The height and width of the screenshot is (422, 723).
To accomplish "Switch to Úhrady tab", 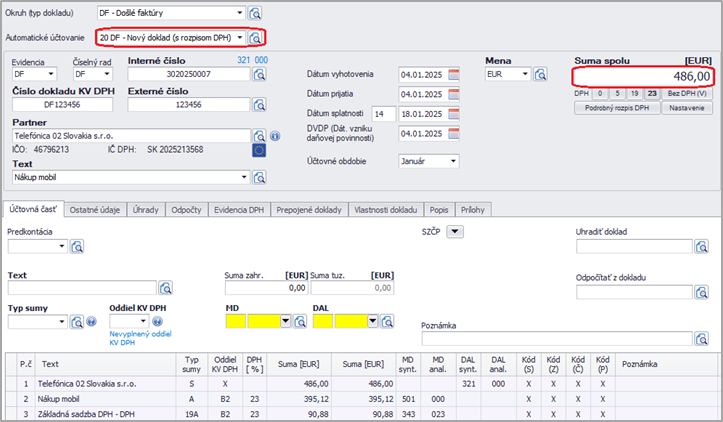I will pyautogui.click(x=146, y=210).
